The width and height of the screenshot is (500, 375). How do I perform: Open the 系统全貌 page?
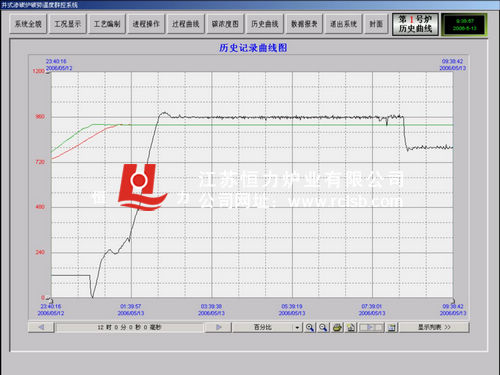coord(28,24)
